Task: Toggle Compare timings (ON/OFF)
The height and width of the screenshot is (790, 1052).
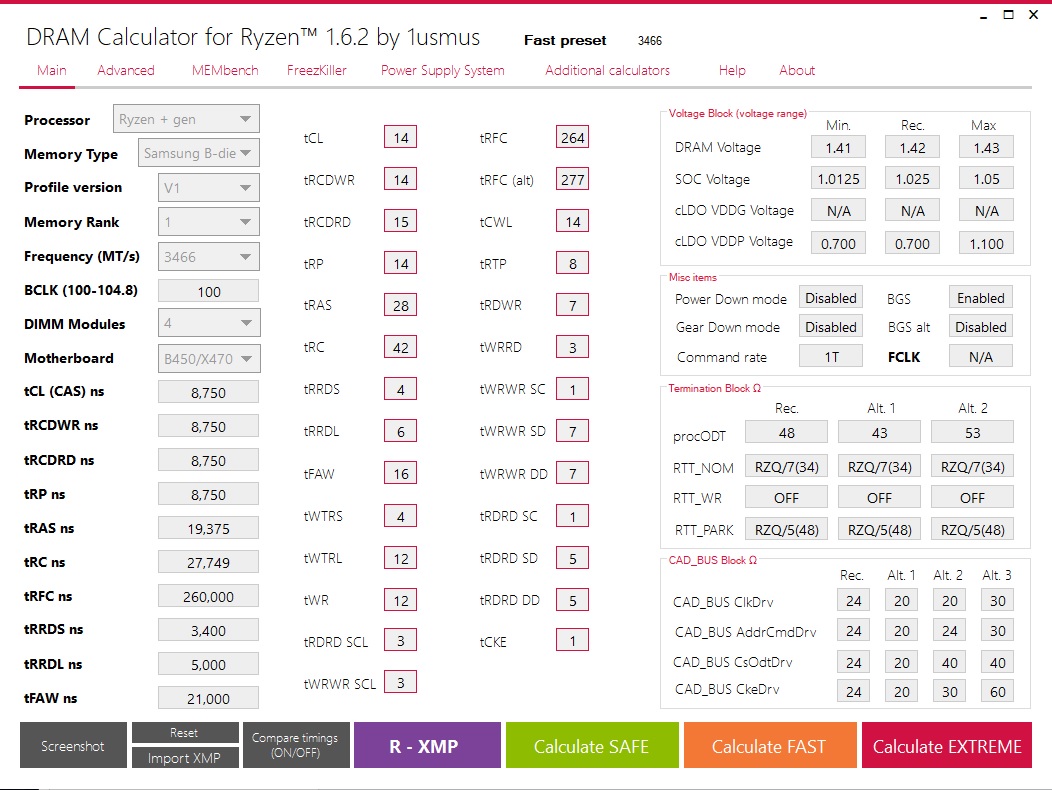Action: tap(296, 745)
